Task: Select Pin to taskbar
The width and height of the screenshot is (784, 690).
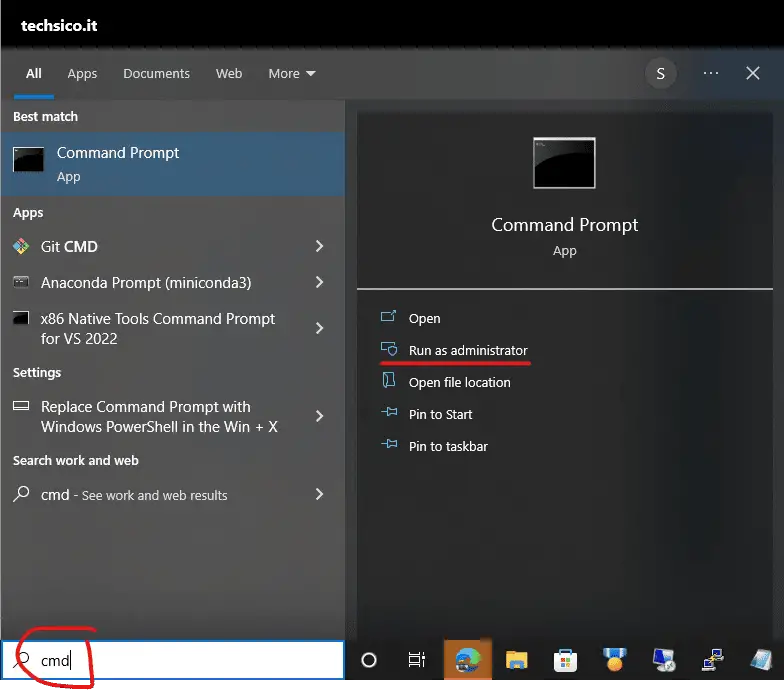Action: (448, 446)
